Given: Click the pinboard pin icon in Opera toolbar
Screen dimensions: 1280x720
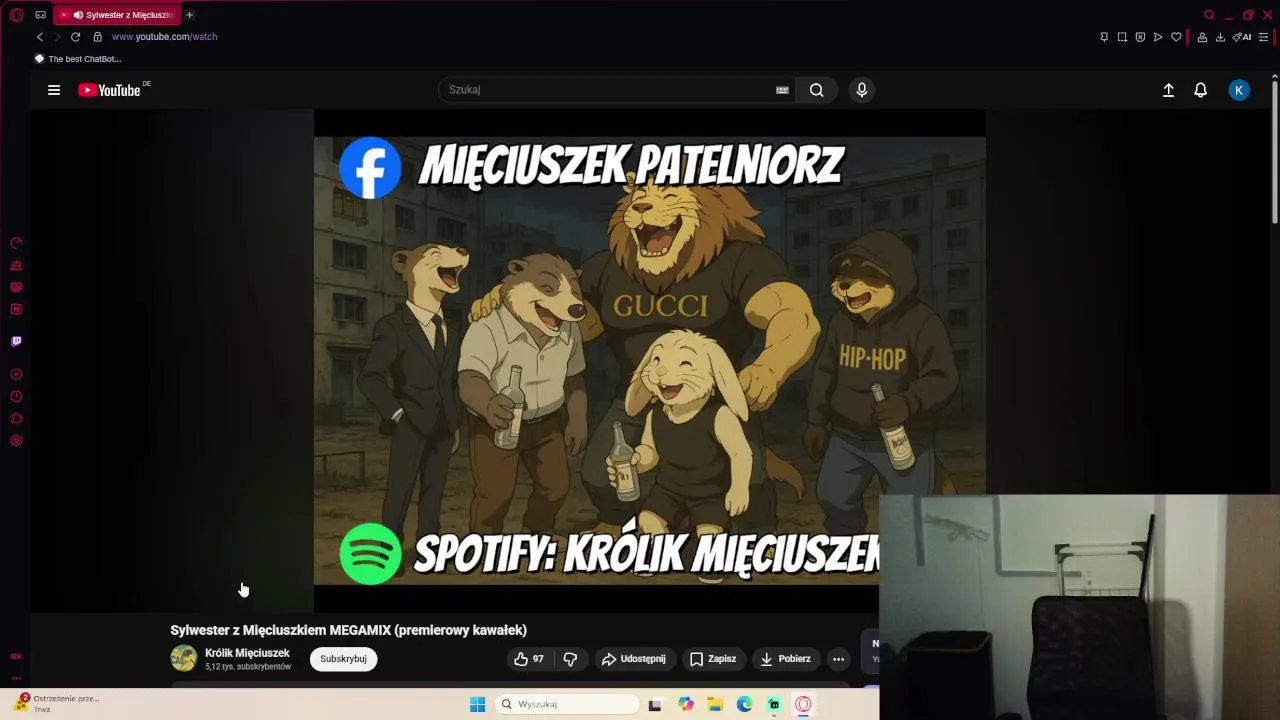Looking at the screenshot, I should pos(1104,37).
